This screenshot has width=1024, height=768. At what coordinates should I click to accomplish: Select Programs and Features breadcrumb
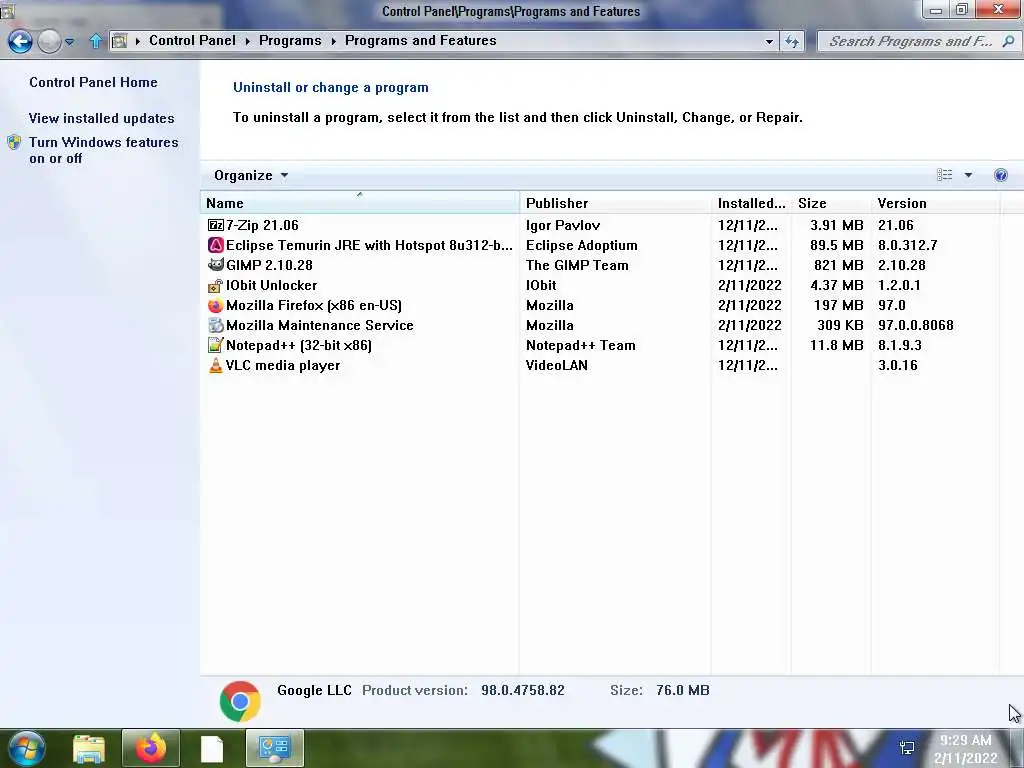(x=421, y=40)
